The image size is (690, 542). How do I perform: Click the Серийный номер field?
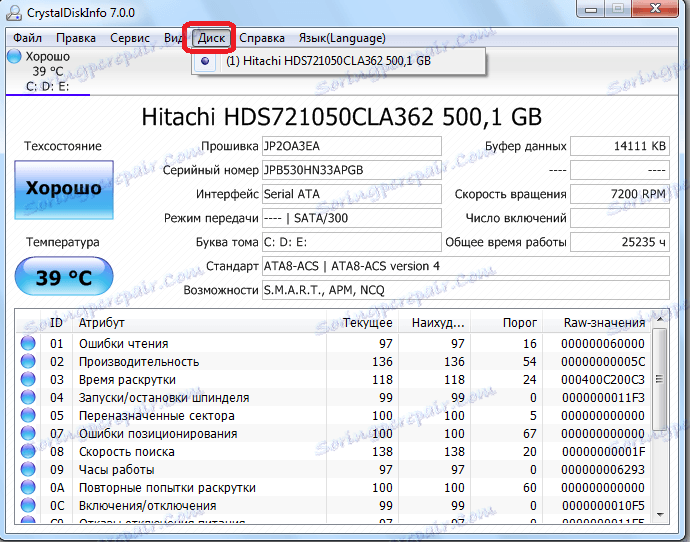352,170
